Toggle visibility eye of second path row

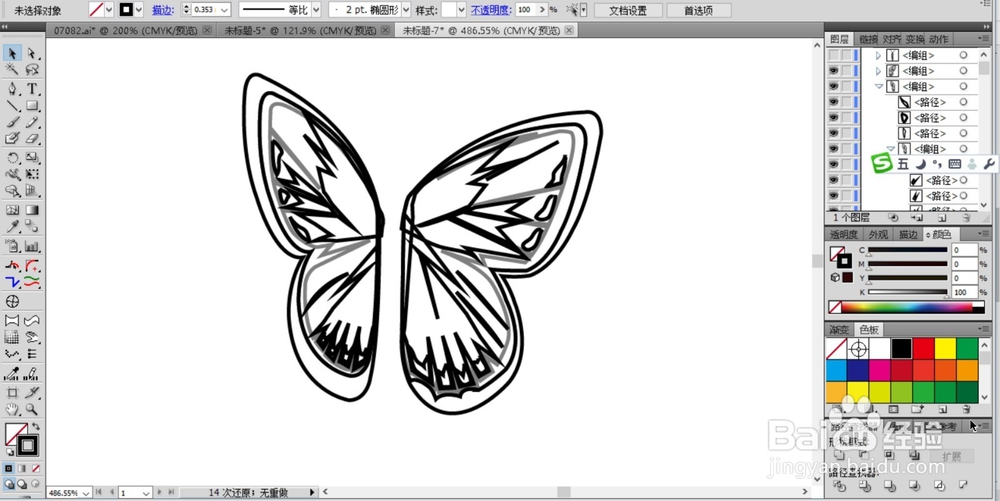pos(834,118)
